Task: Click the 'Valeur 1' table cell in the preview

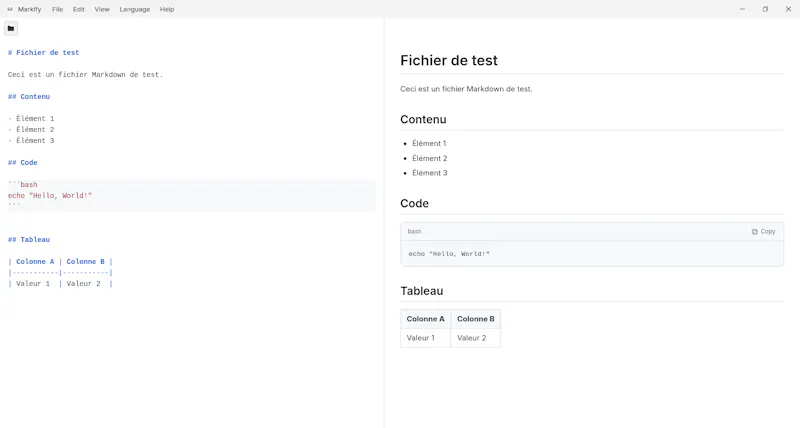Action: click(426, 338)
